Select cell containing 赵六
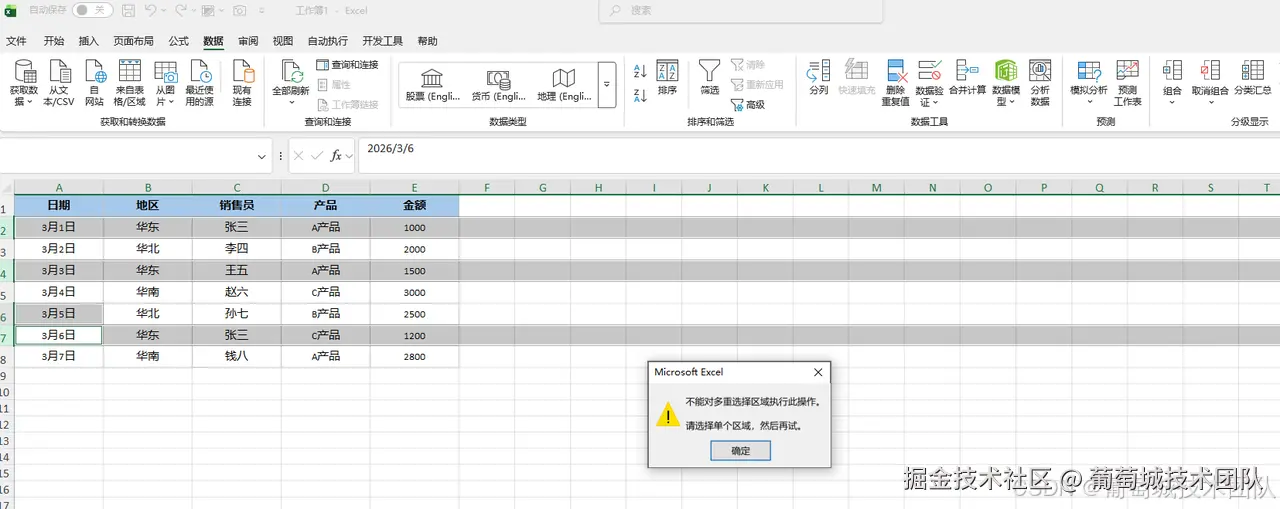 pyautogui.click(x=237, y=292)
